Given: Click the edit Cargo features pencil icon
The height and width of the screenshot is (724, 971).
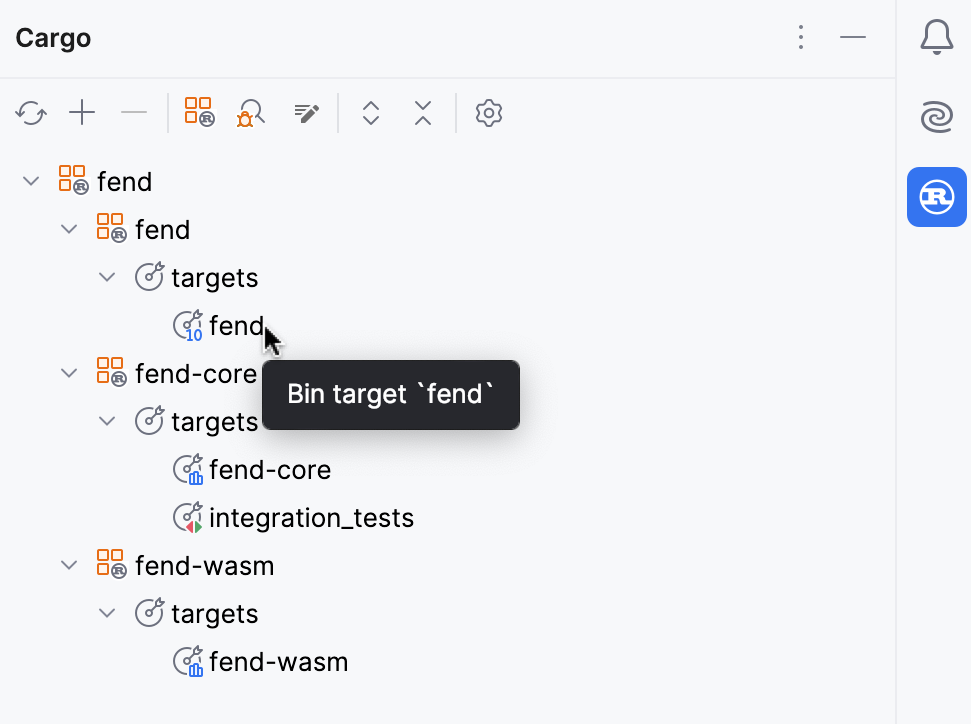Looking at the screenshot, I should pos(306,113).
